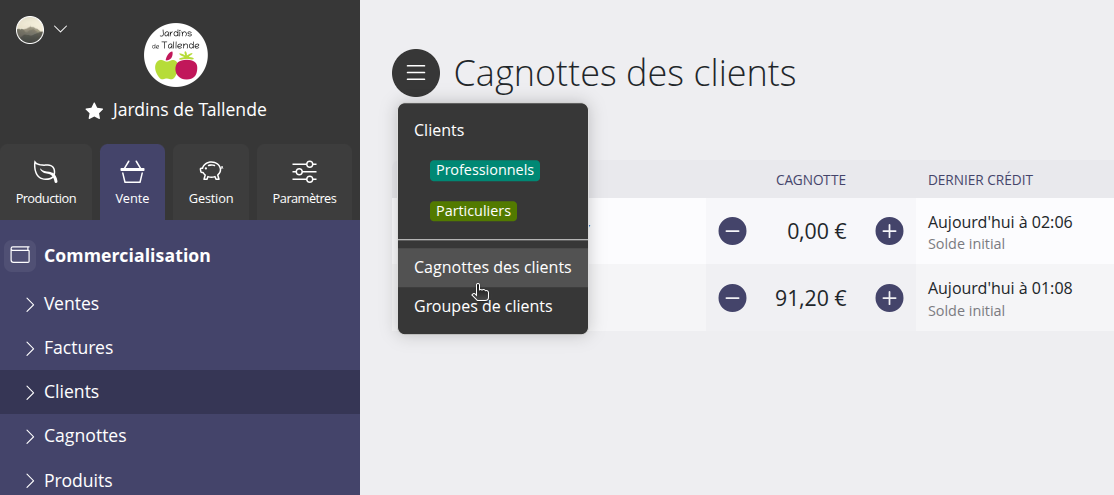
Task: Click the Commercialisation window icon
Action: coord(20,255)
